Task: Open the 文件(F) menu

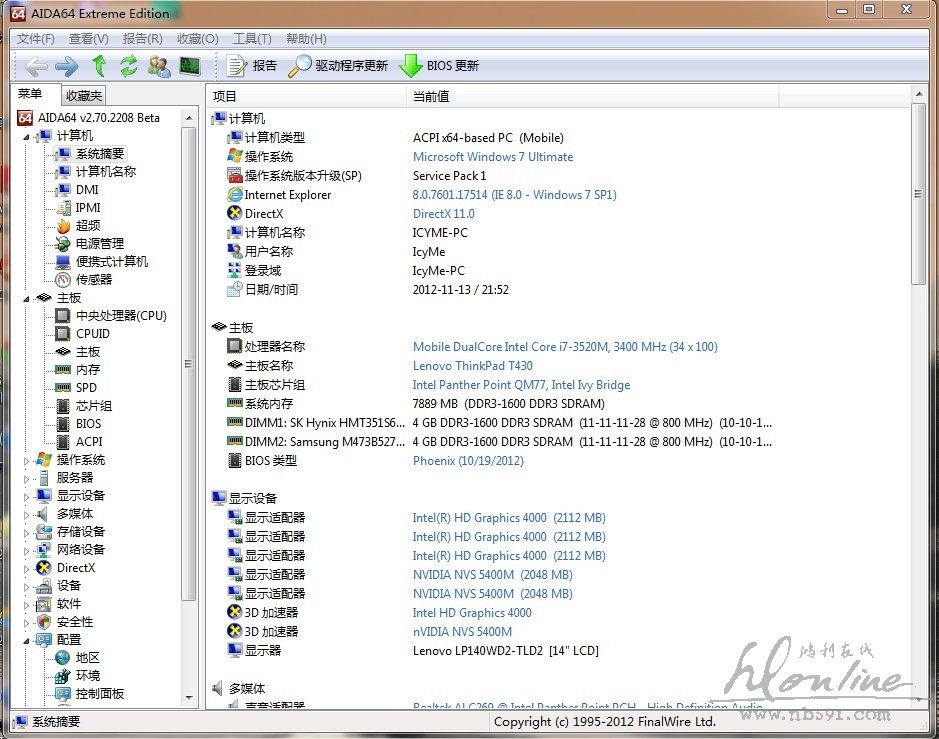Action: 35,39
